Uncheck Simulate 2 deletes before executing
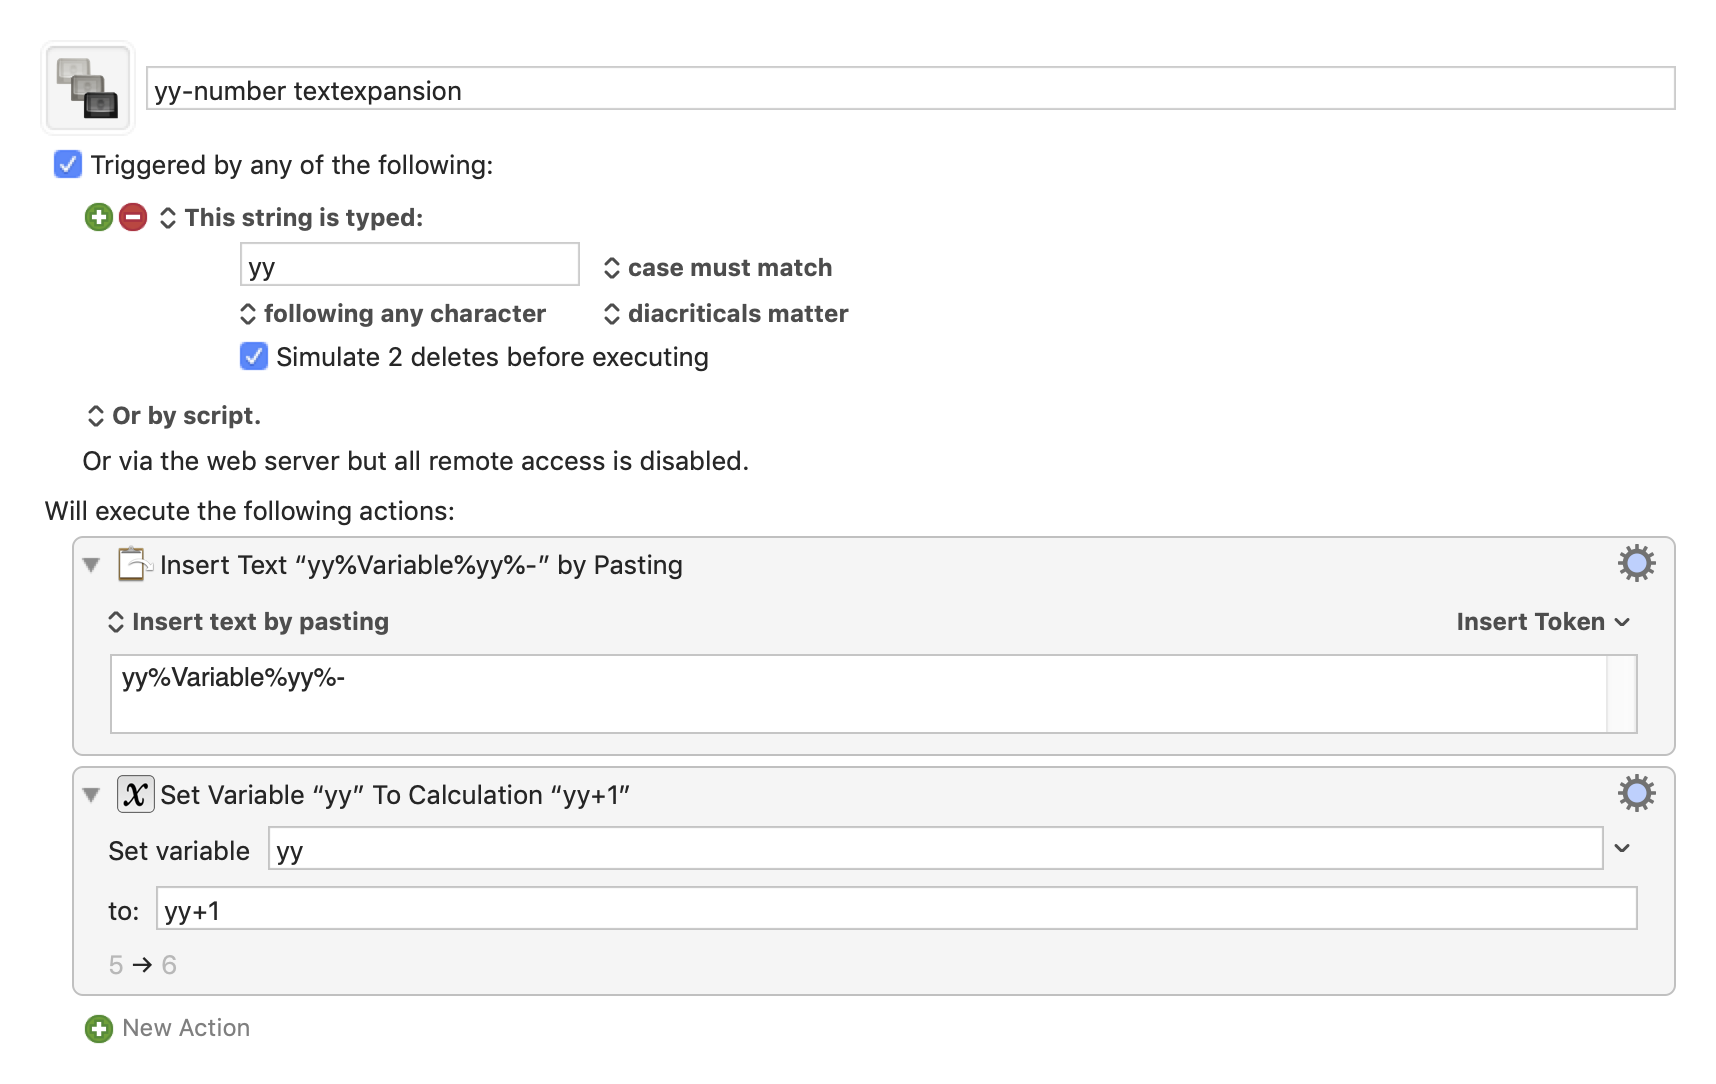Screen dimensions: 1716x1084 (x=254, y=356)
